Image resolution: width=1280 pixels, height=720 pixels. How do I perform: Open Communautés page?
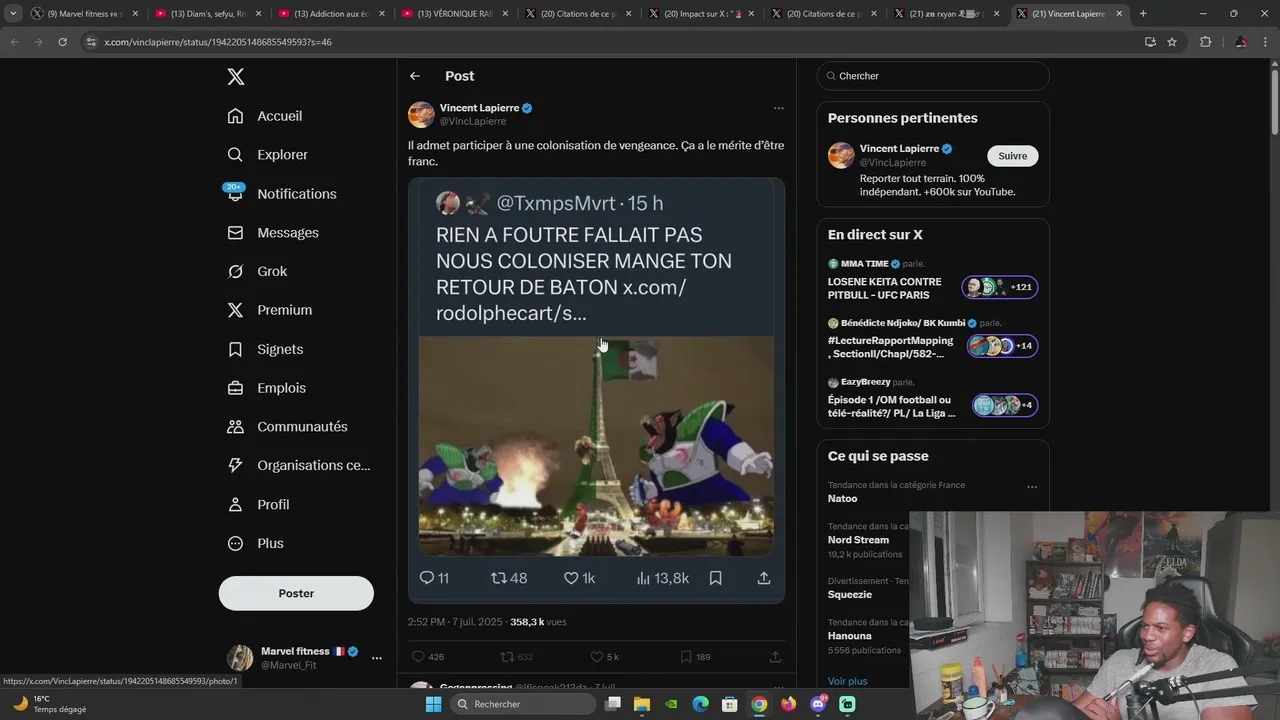[x=287, y=427]
